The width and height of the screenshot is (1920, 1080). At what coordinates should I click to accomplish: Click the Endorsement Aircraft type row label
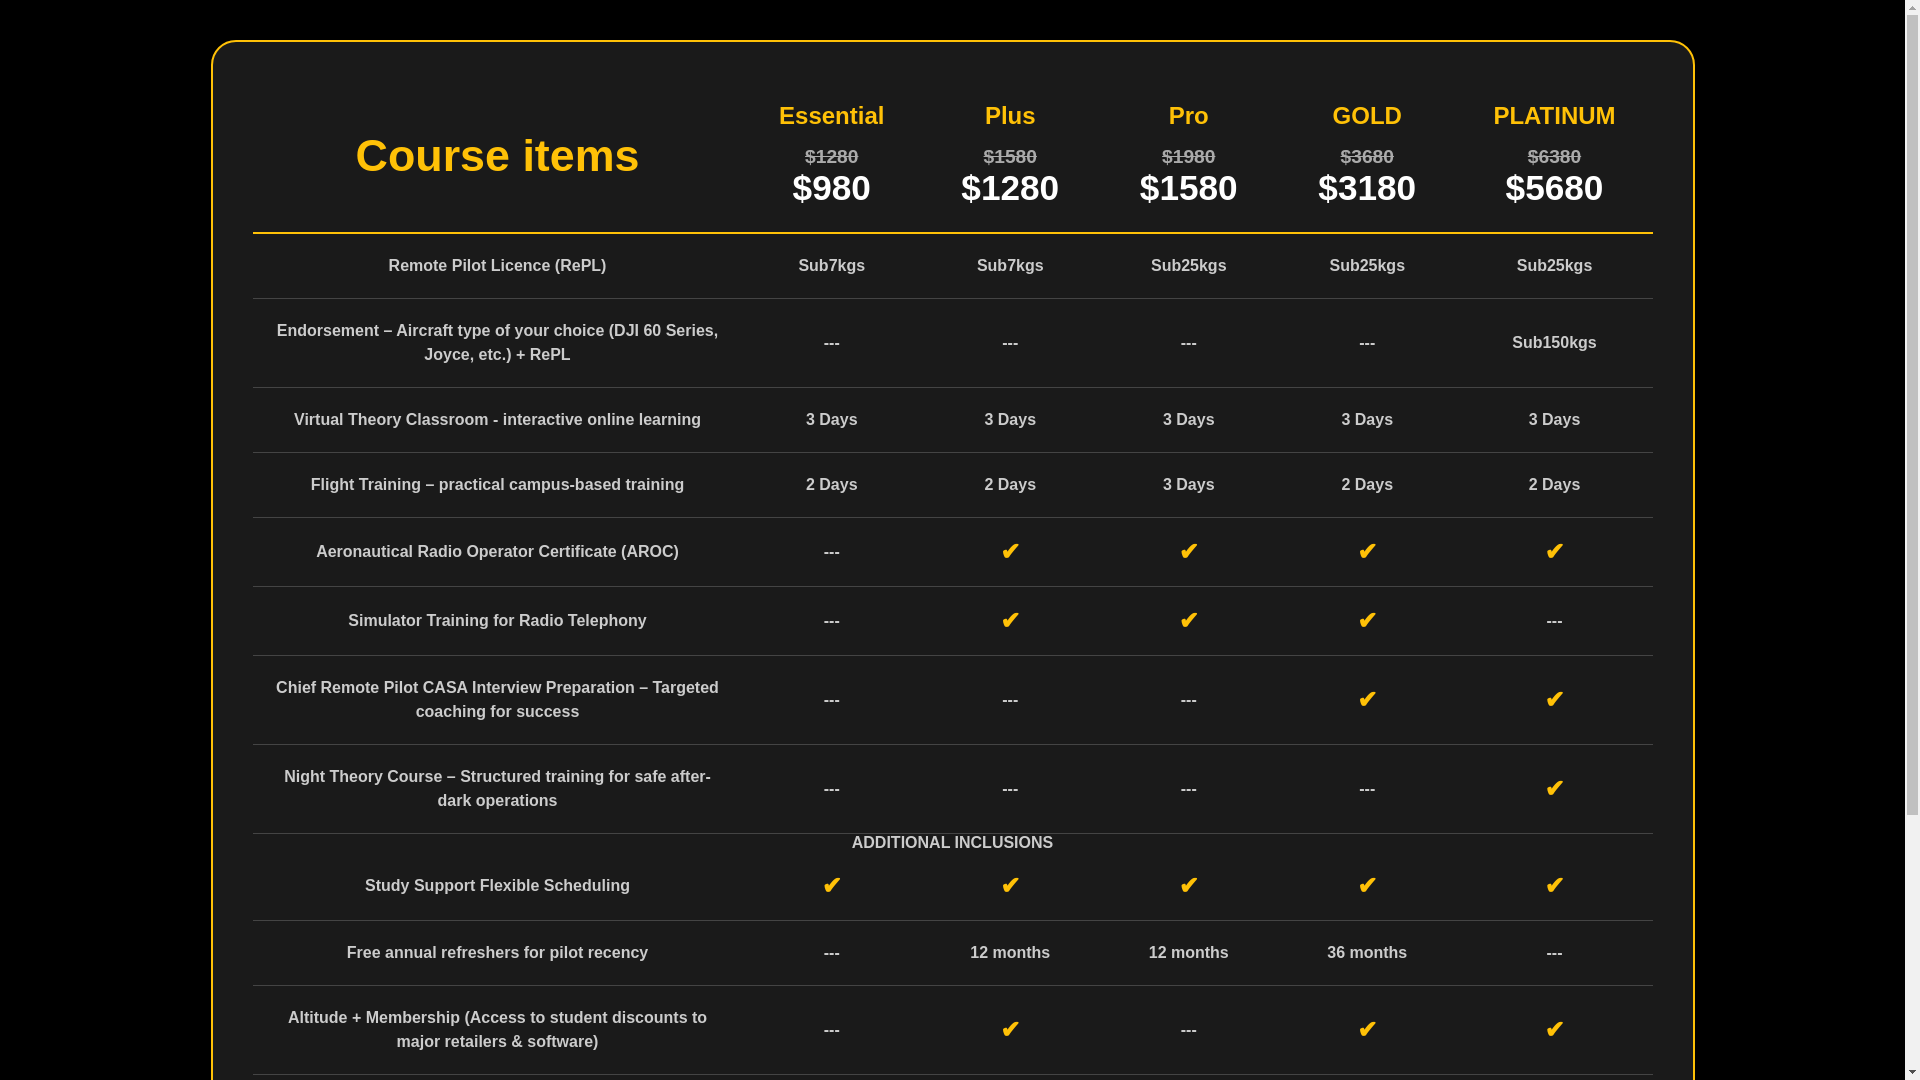click(x=497, y=343)
